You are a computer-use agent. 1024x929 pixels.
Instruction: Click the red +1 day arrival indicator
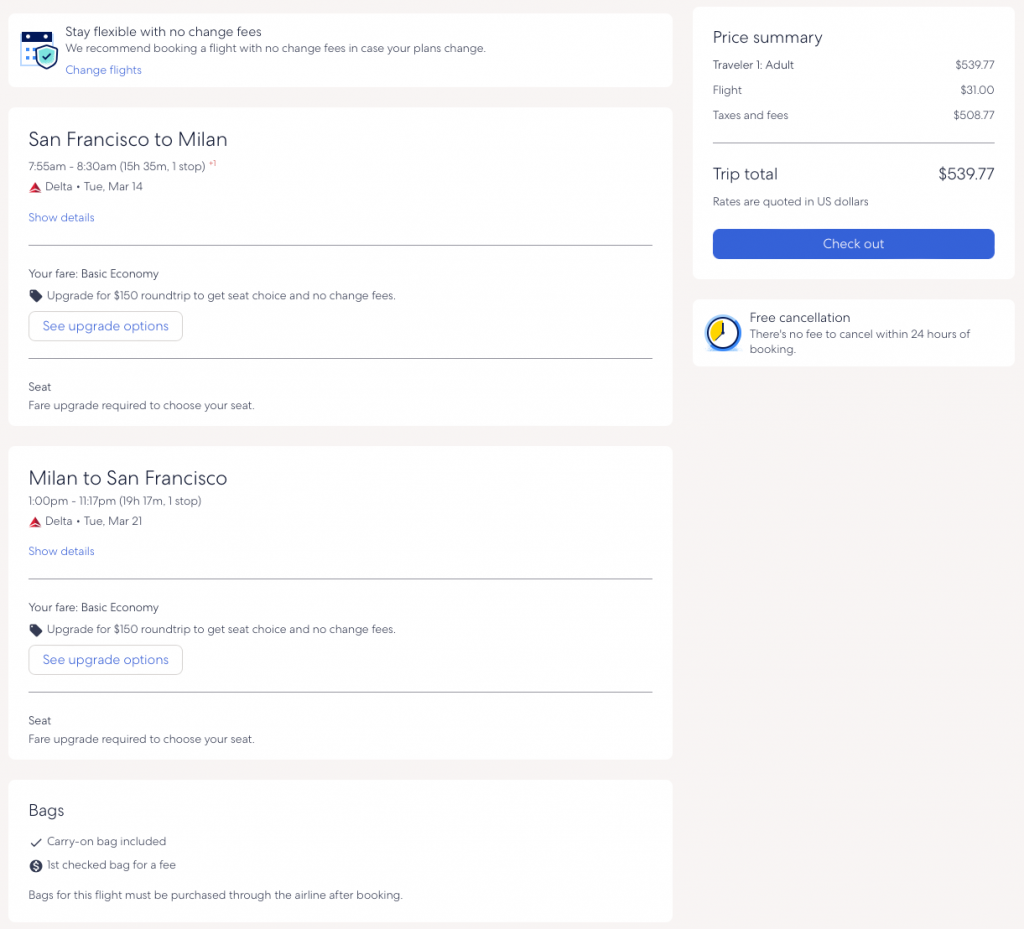pos(212,163)
